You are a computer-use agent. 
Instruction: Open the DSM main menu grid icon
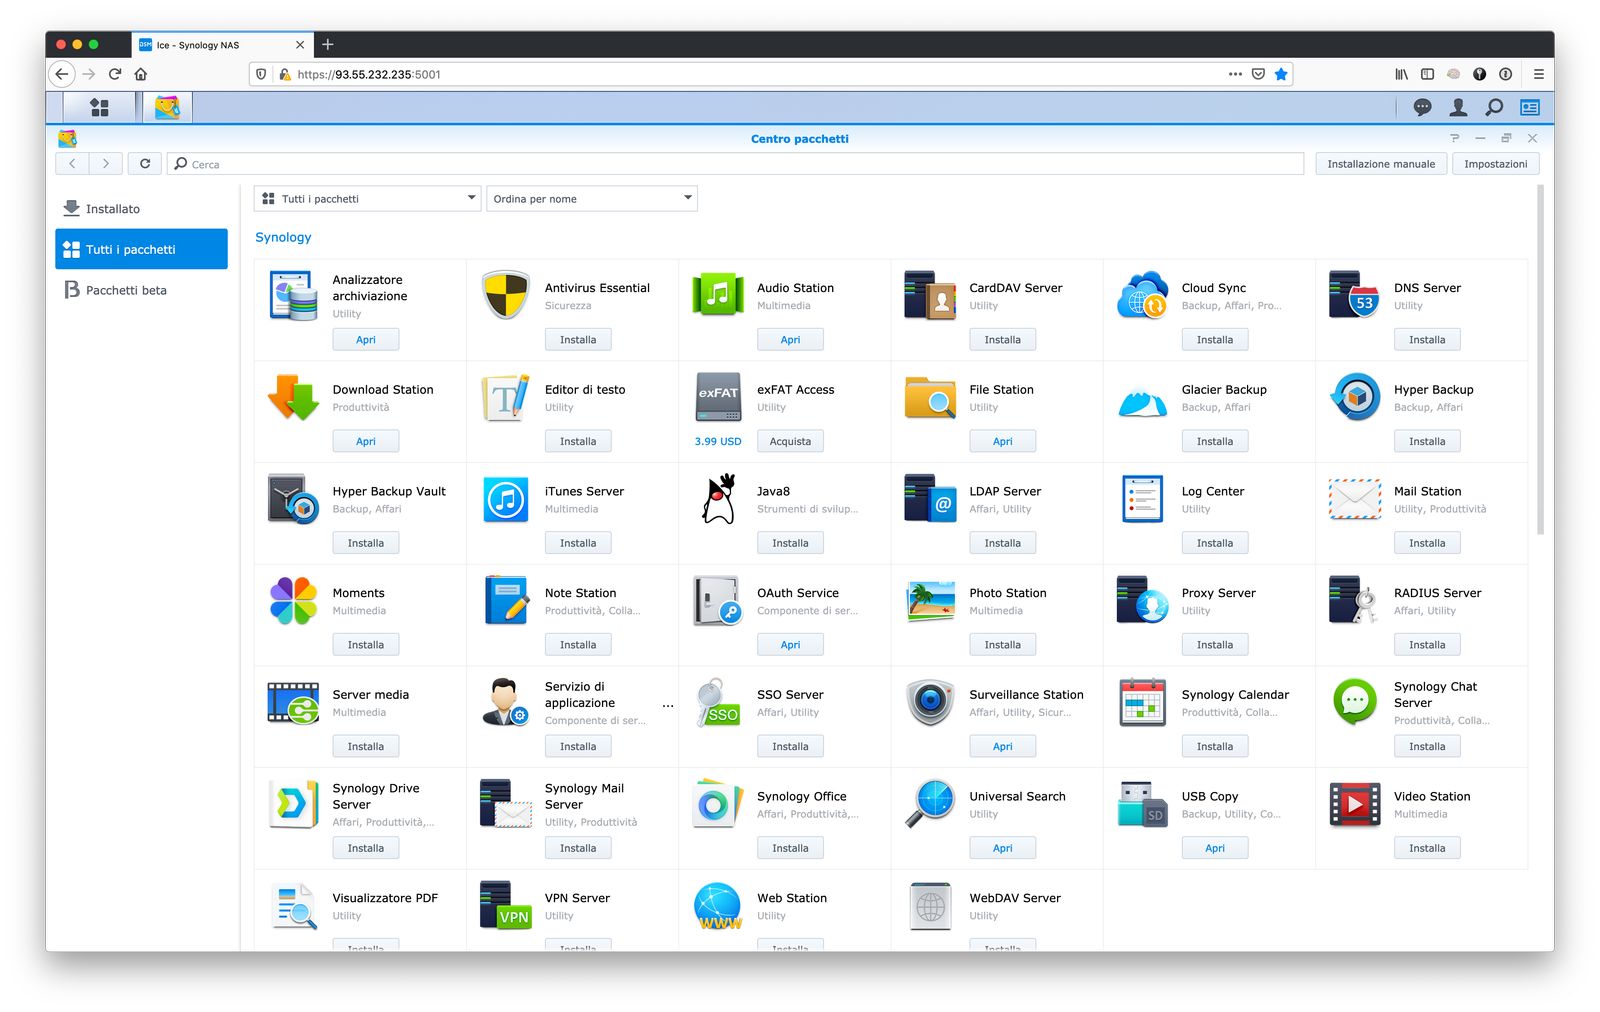coord(99,107)
